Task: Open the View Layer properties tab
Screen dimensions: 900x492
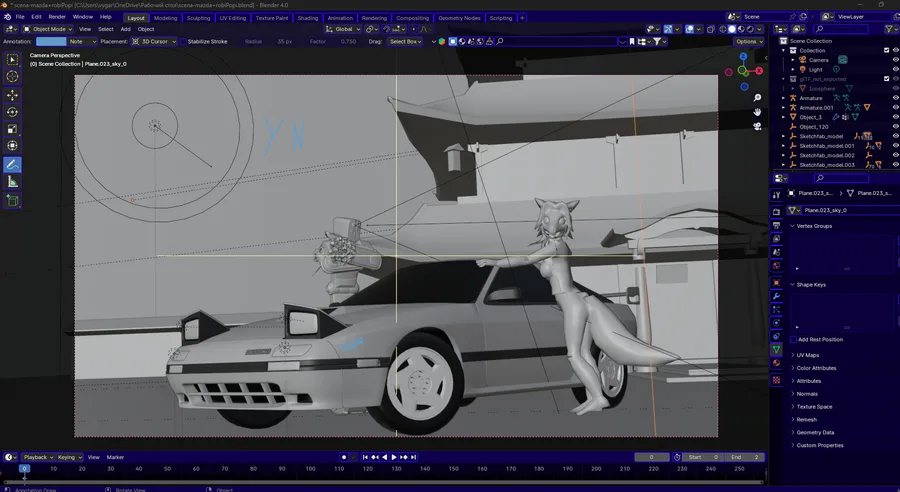Action: tap(776, 239)
